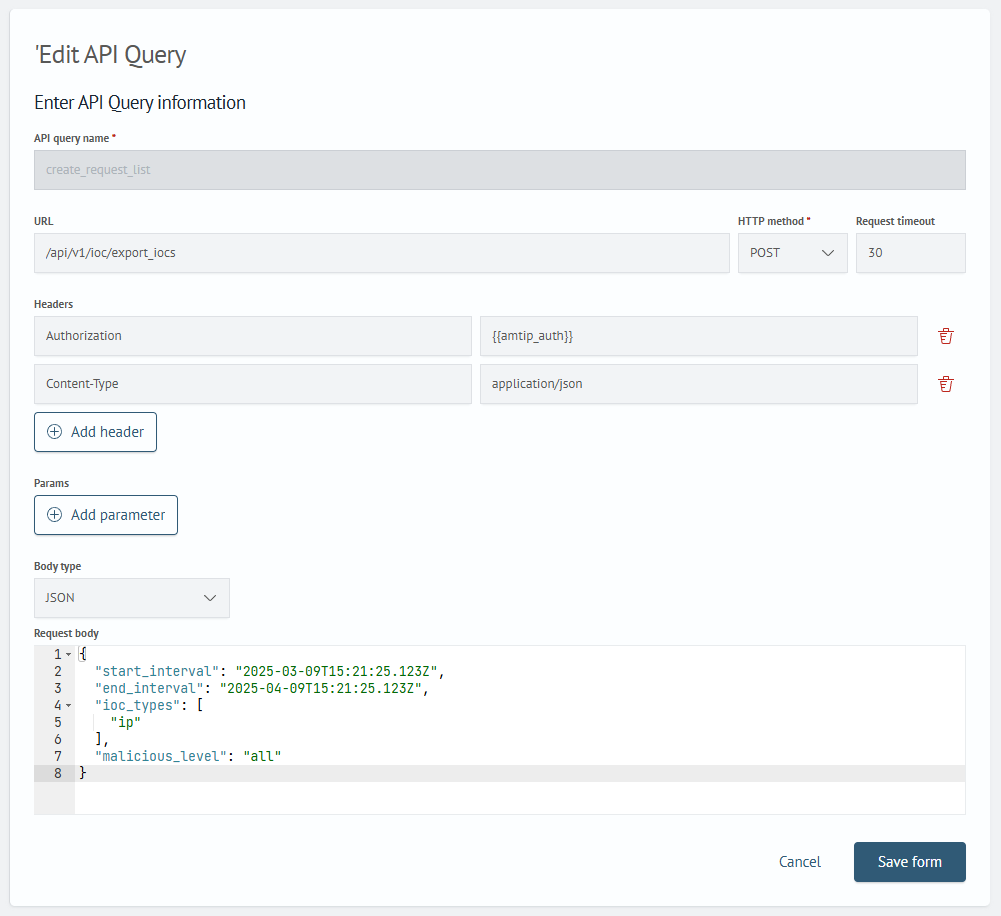Click the "end_interval" key in request body
The height and width of the screenshot is (916, 1001).
pos(149,688)
